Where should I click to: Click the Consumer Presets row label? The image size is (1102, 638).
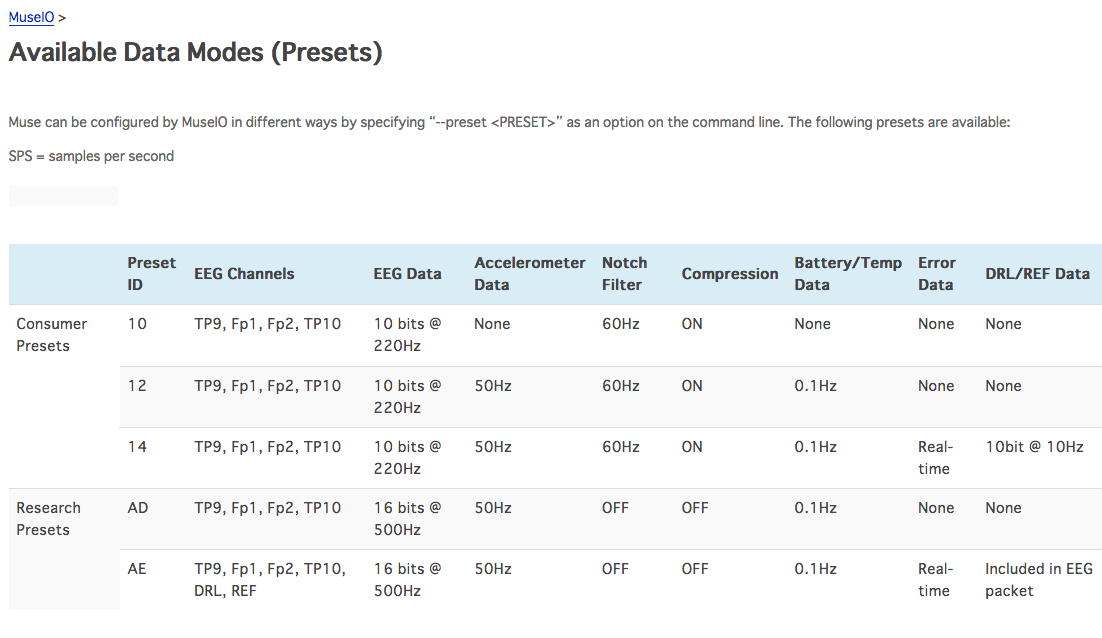pos(52,334)
